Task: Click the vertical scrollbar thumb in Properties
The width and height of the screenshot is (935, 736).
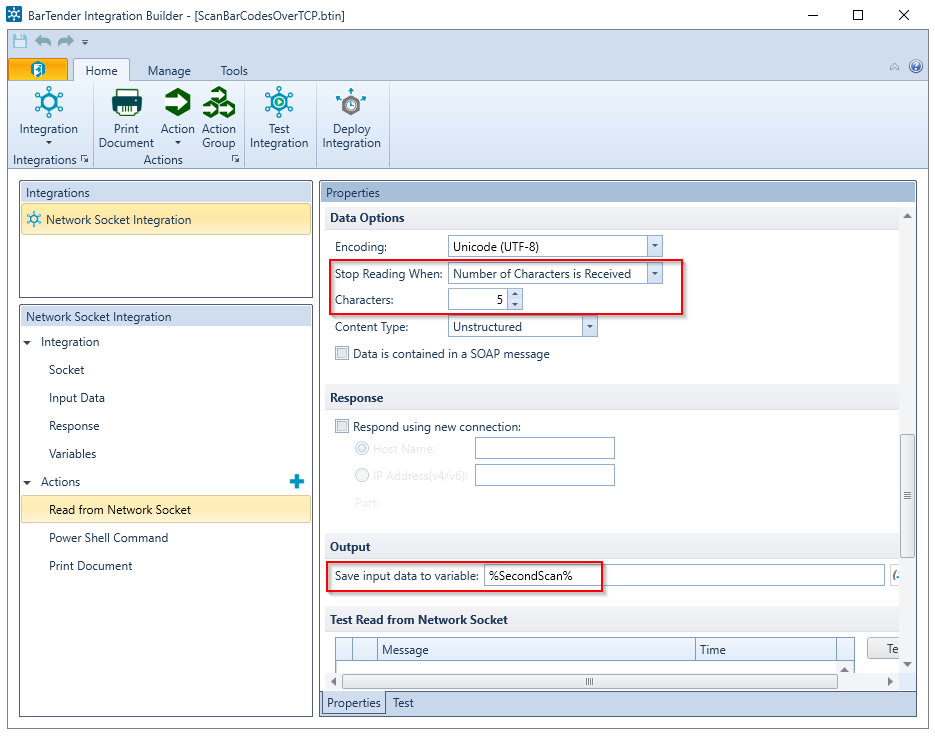Action: point(907,495)
